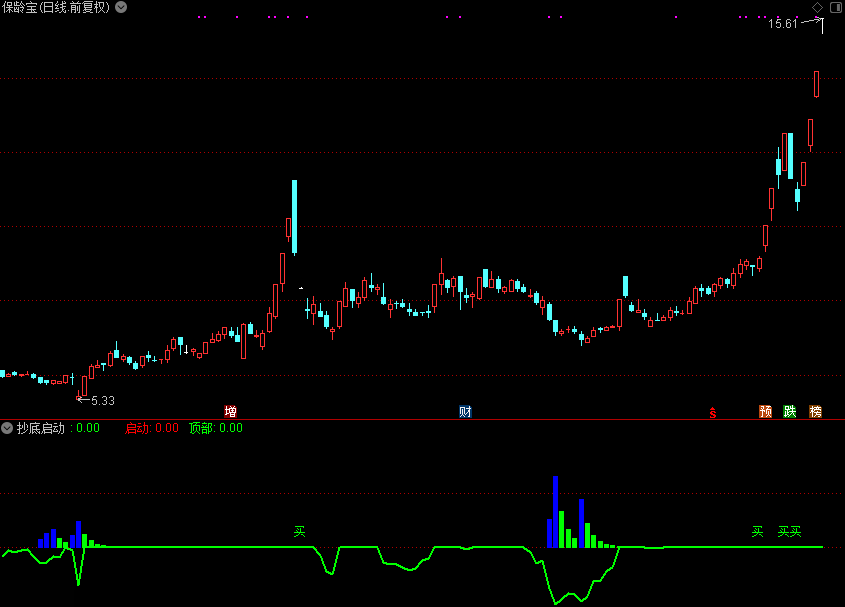Image resolution: width=845 pixels, height=607 pixels.
Task: Open the red 增 event marker
Action: point(231,412)
